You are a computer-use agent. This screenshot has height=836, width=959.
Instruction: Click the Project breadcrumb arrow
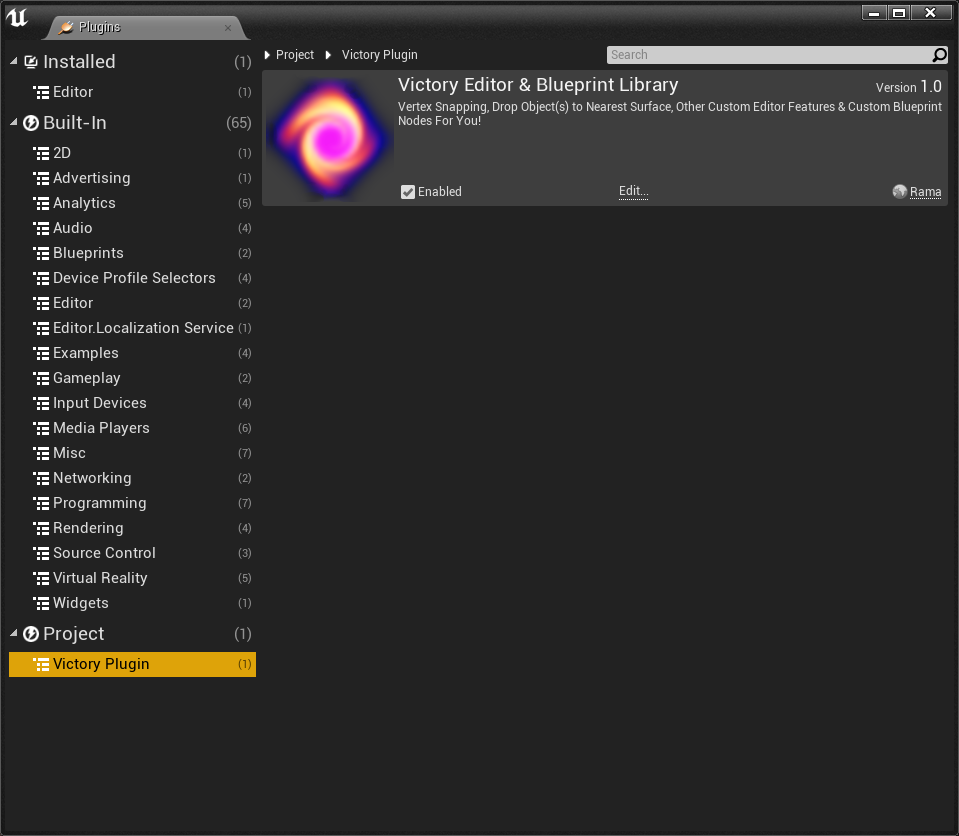(267, 55)
